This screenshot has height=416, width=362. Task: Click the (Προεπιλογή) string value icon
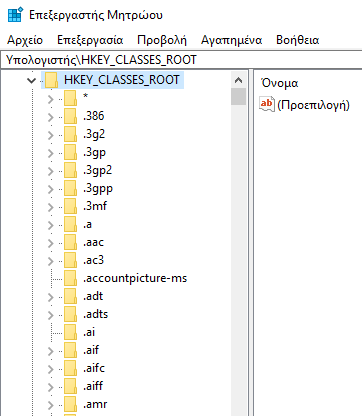pyautogui.click(x=267, y=104)
